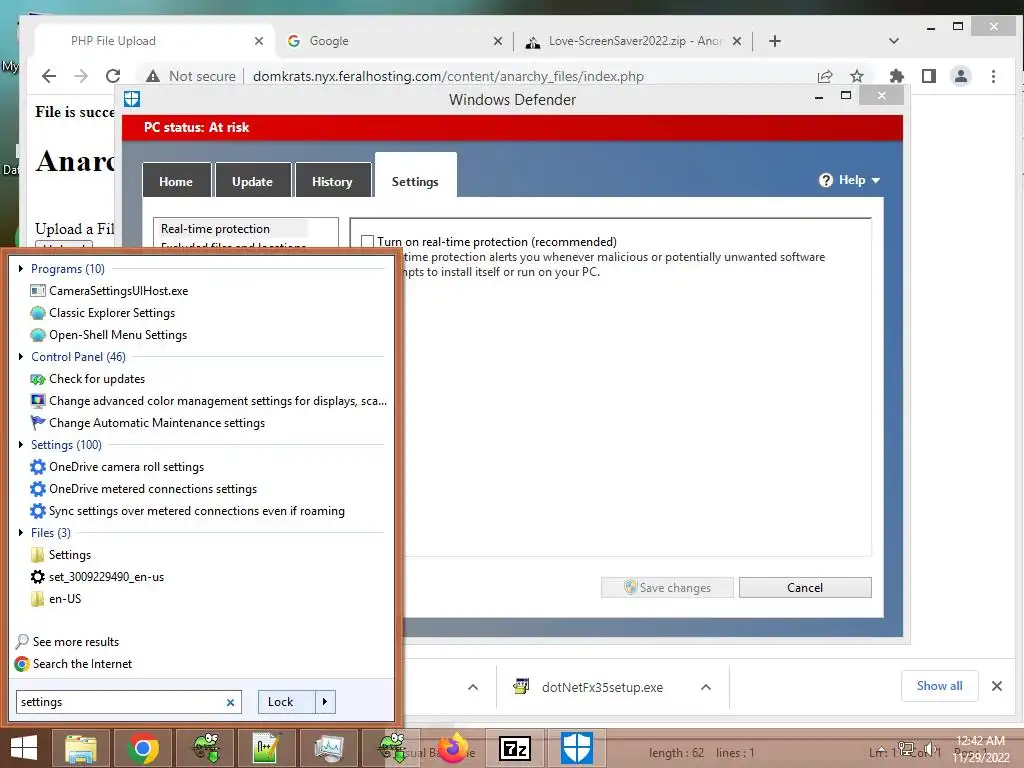
Task: Show hidden system tray icons
Action: coord(881,750)
